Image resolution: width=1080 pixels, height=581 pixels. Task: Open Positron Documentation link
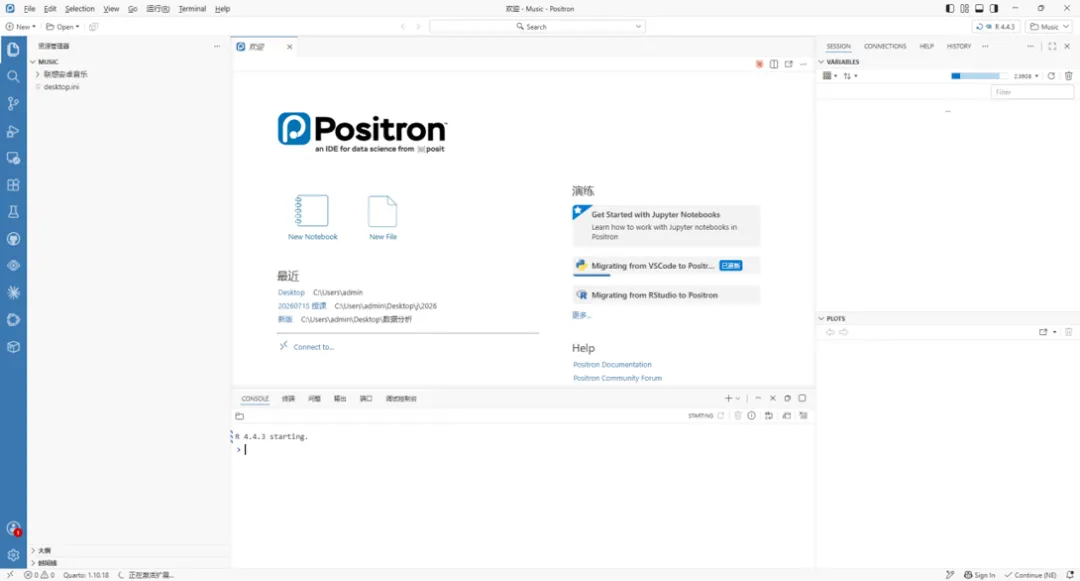(612, 365)
